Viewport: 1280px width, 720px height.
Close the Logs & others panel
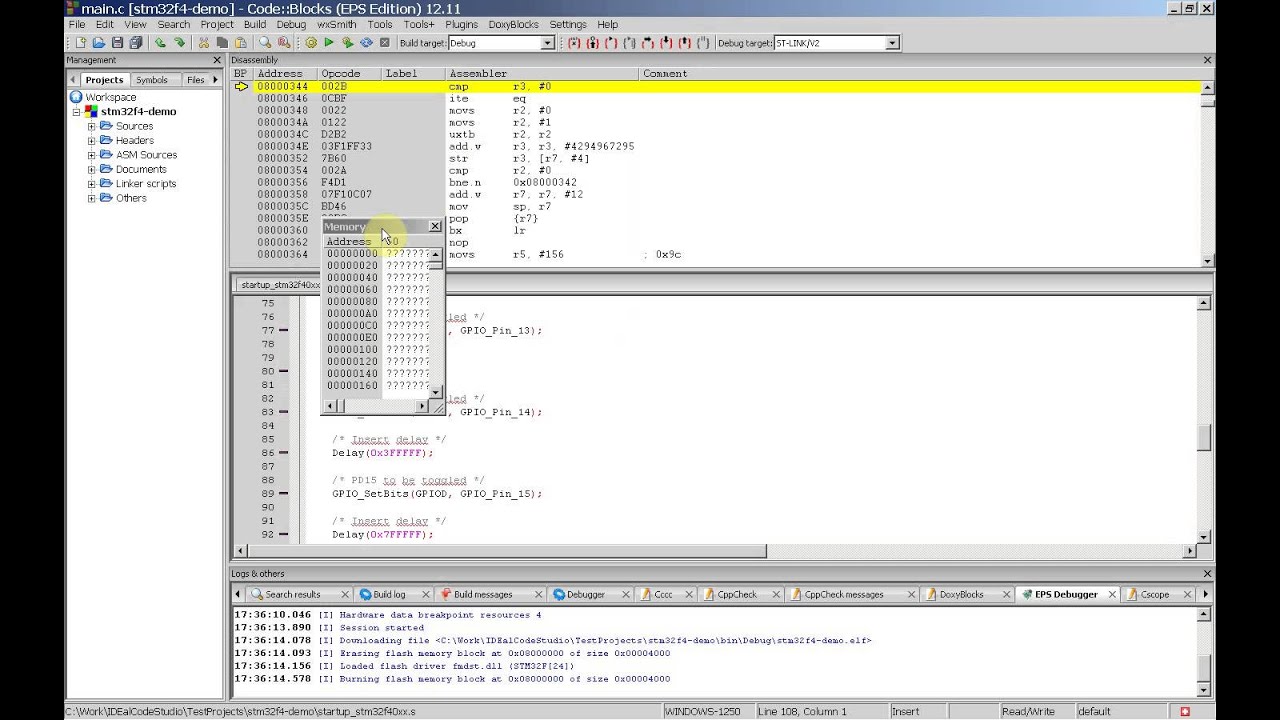pyautogui.click(x=1207, y=574)
